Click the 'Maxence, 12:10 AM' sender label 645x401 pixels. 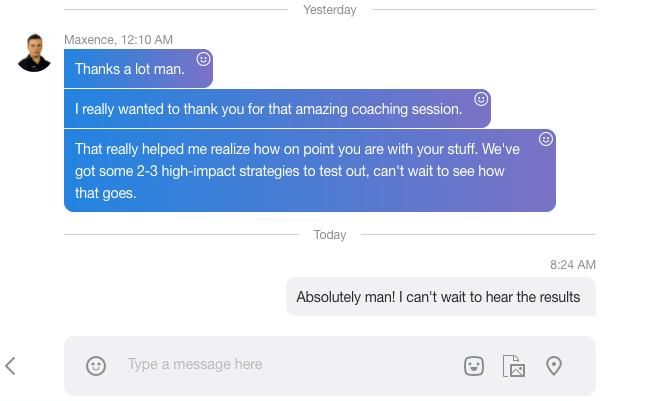click(118, 39)
